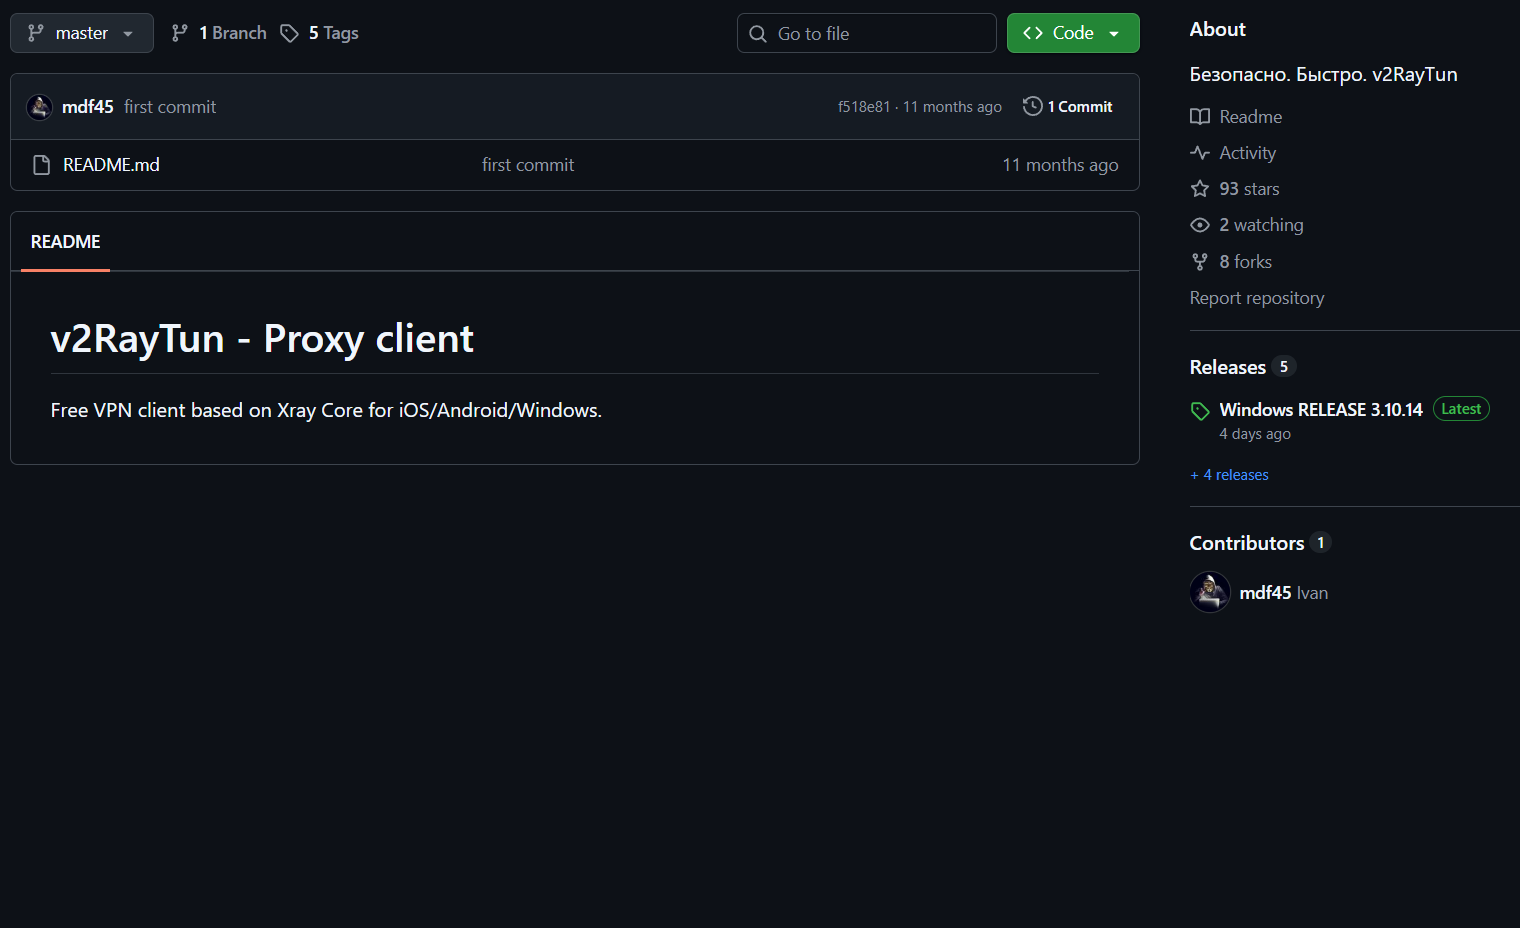Open the master branch dropdown
This screenshot has height=928, width=1520.
(x=82, y=33)
